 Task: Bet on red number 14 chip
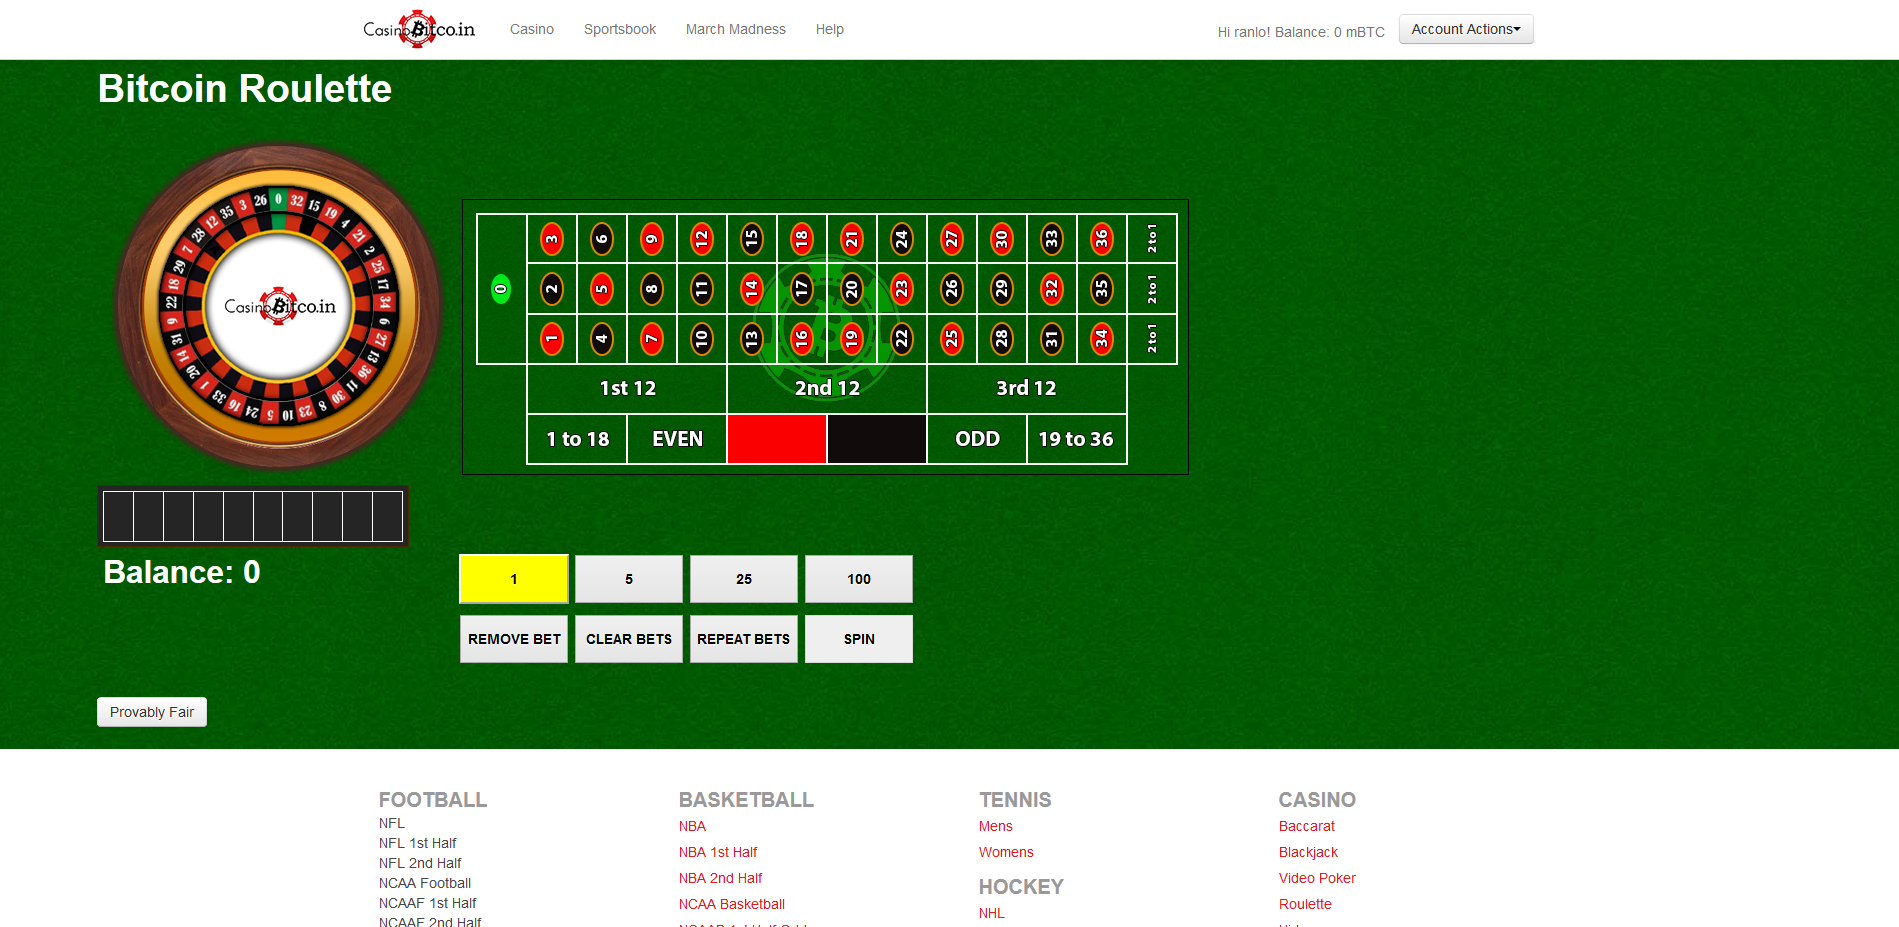752,289
